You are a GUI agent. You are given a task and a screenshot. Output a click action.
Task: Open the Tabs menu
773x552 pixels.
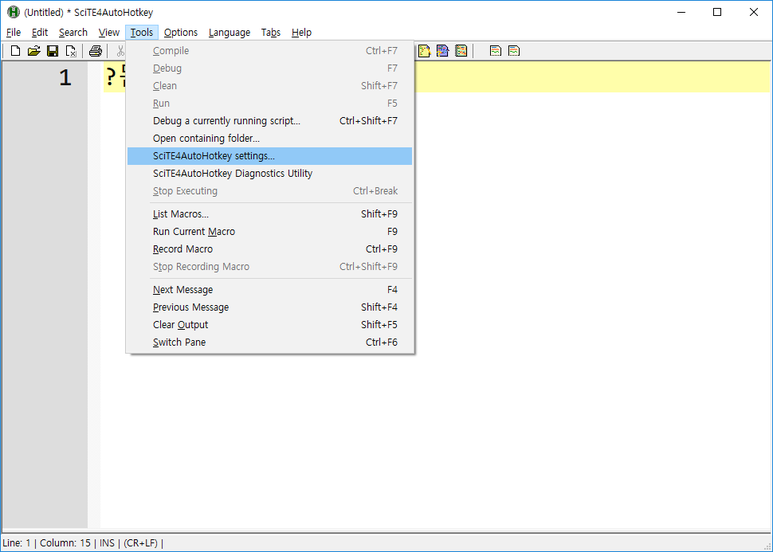[271, 33]
